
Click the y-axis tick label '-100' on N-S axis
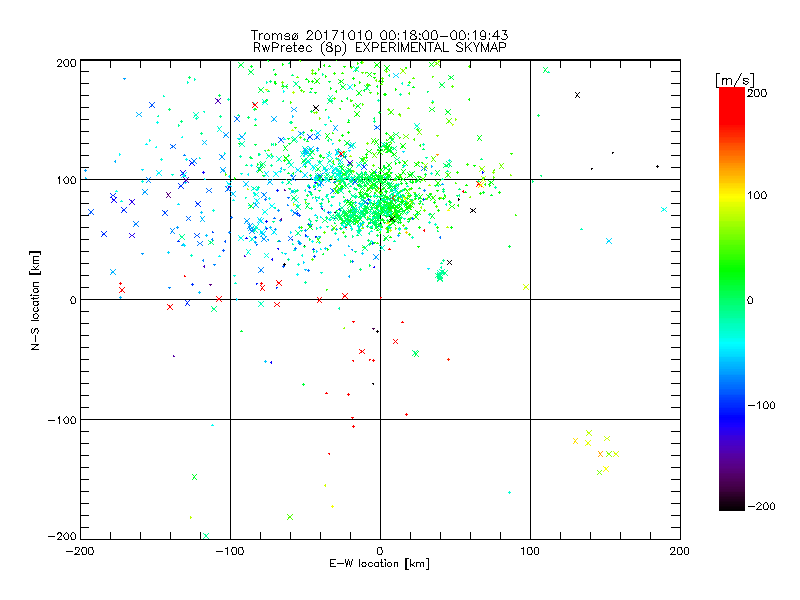coord(62,420)
